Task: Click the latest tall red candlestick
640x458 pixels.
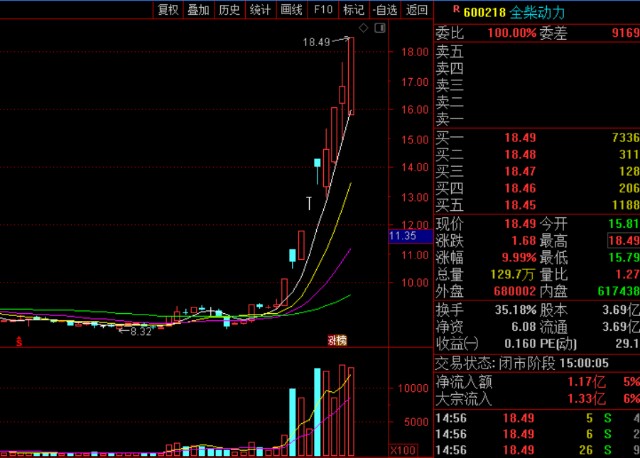Action: (x=351, y=76)
